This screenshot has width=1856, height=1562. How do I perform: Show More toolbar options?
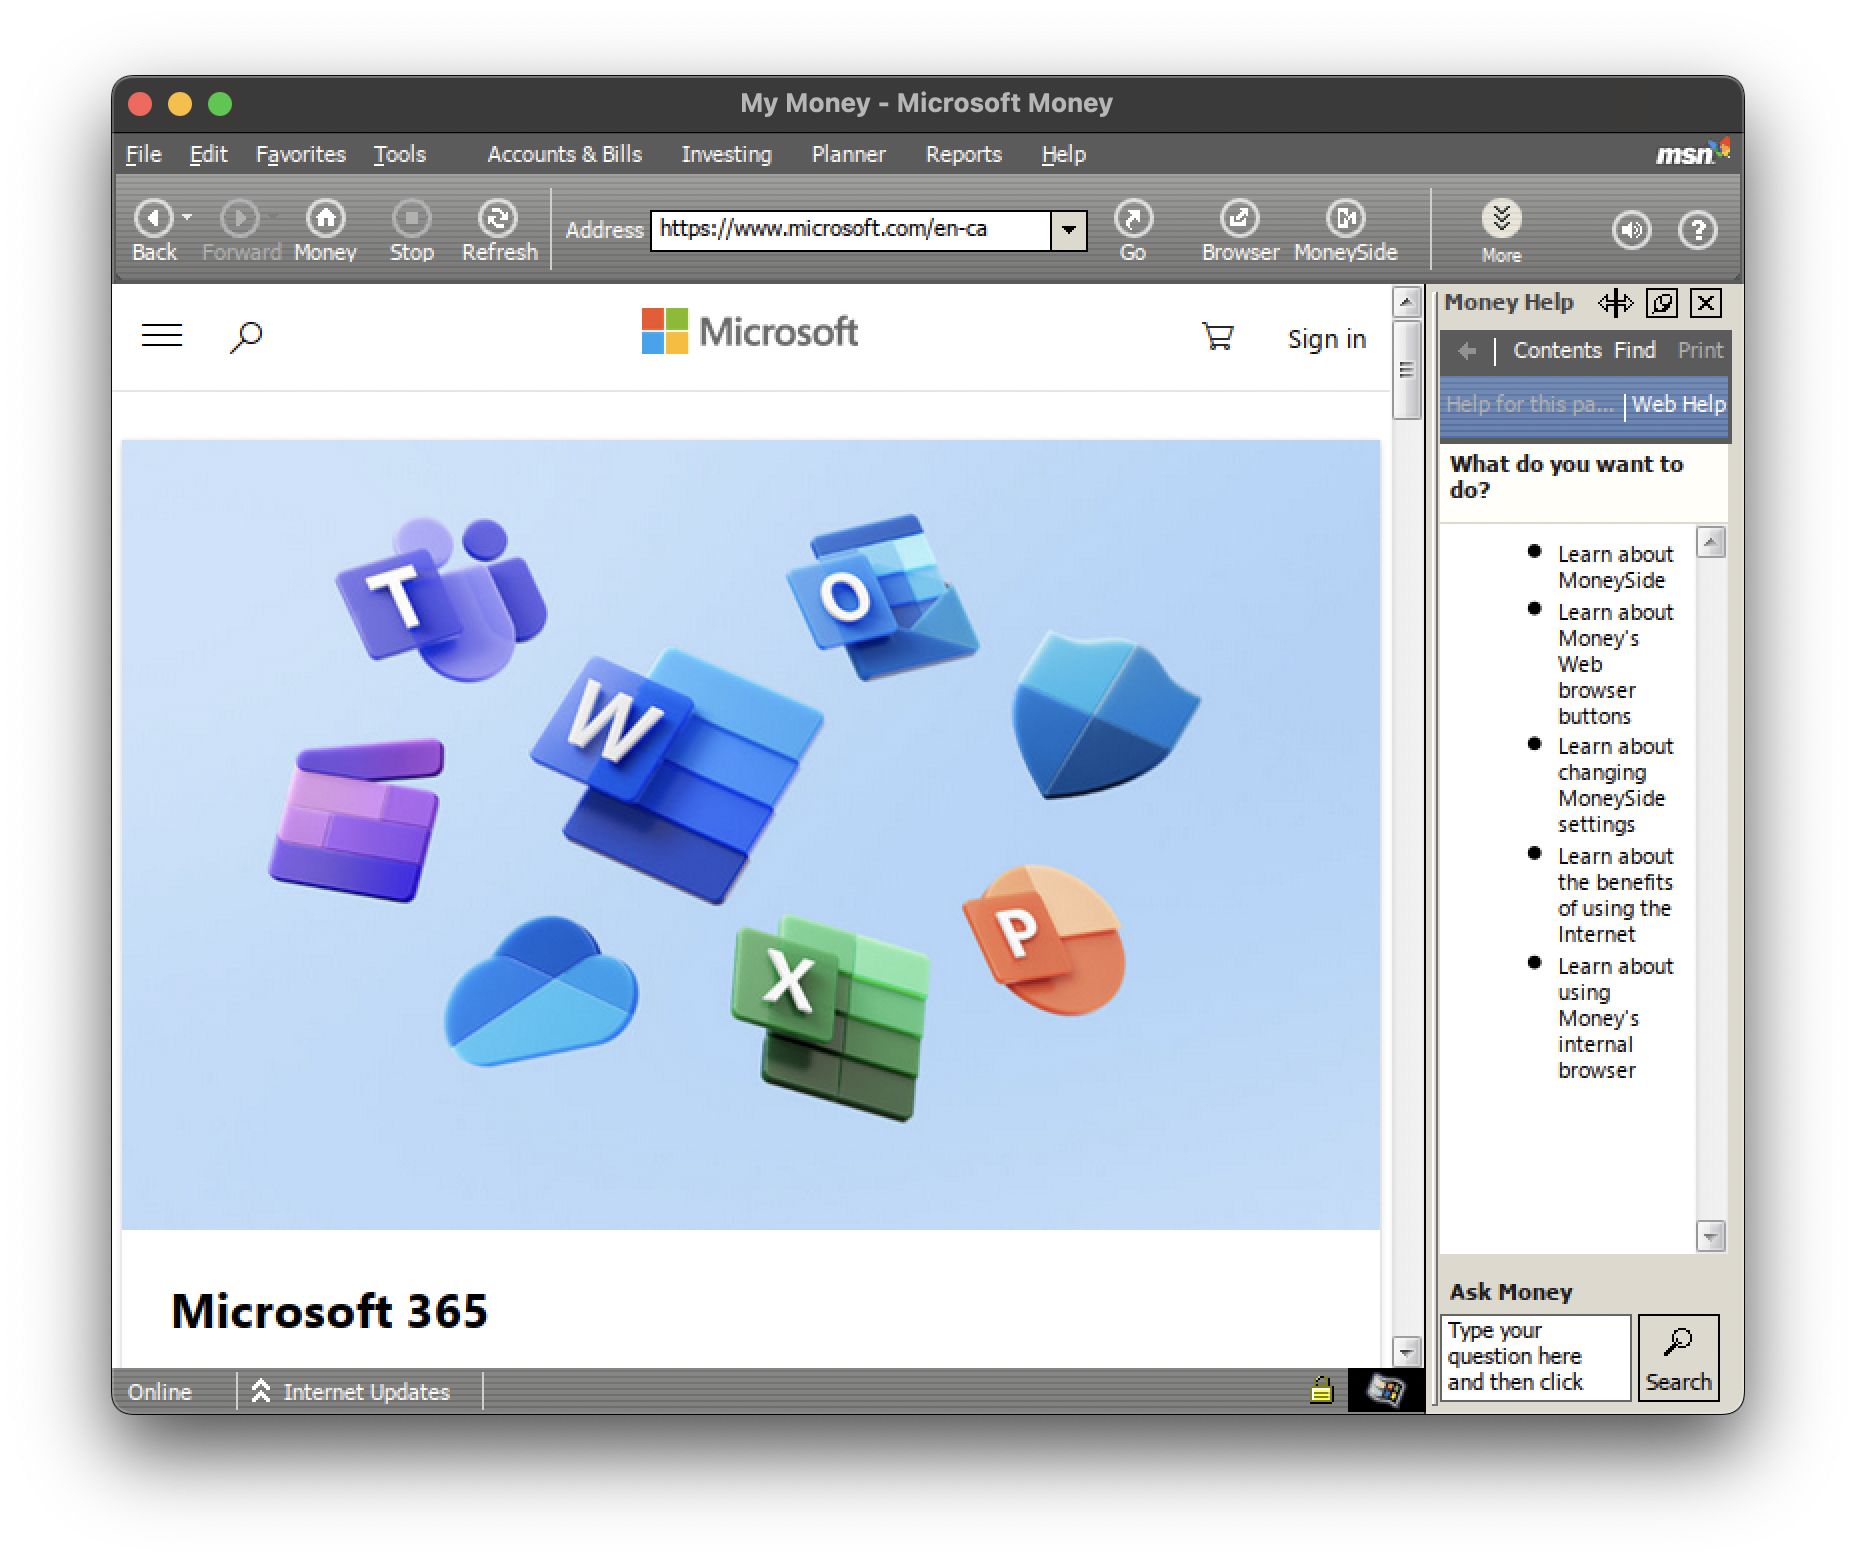click(x=1501, y=218)
